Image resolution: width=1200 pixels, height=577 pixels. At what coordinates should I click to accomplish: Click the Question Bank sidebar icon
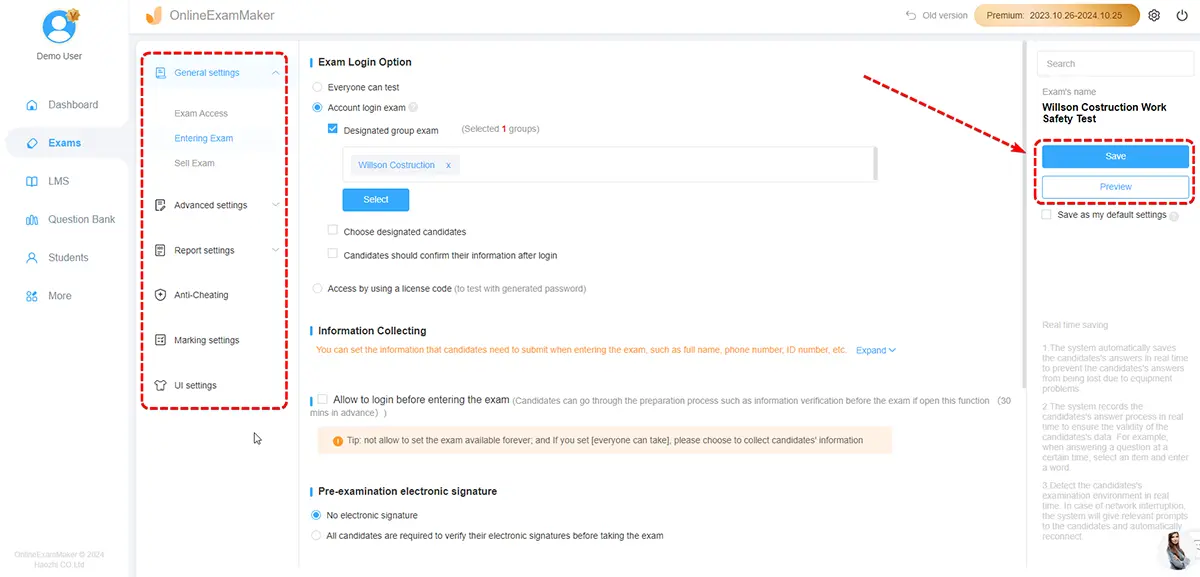pos(31,220)
